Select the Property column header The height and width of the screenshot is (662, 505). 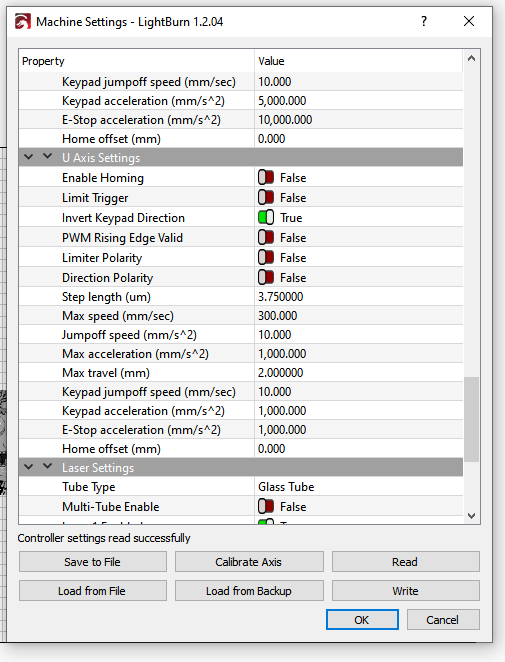pos(136,61)
